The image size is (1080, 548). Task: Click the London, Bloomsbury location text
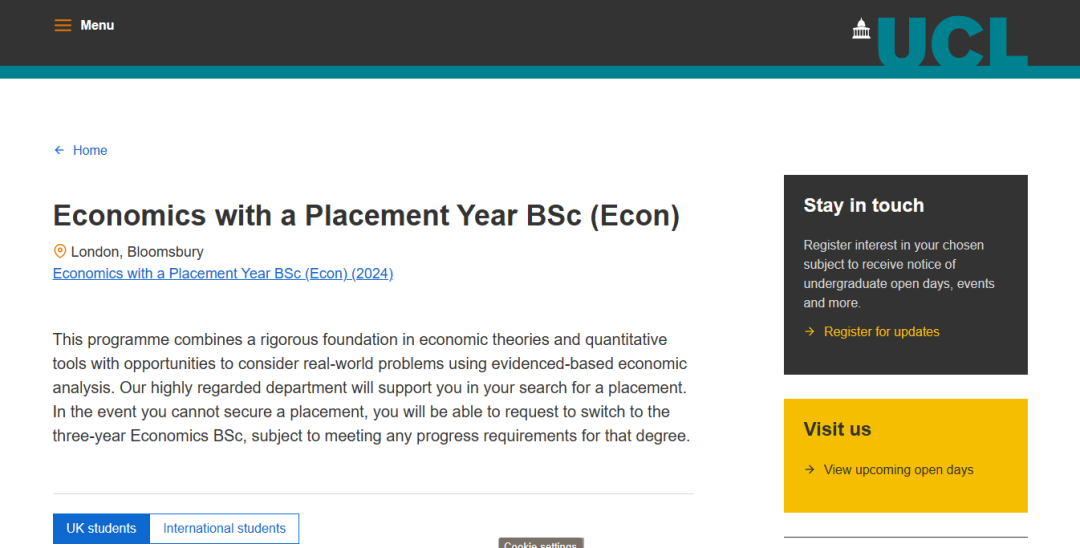(137, 252)
